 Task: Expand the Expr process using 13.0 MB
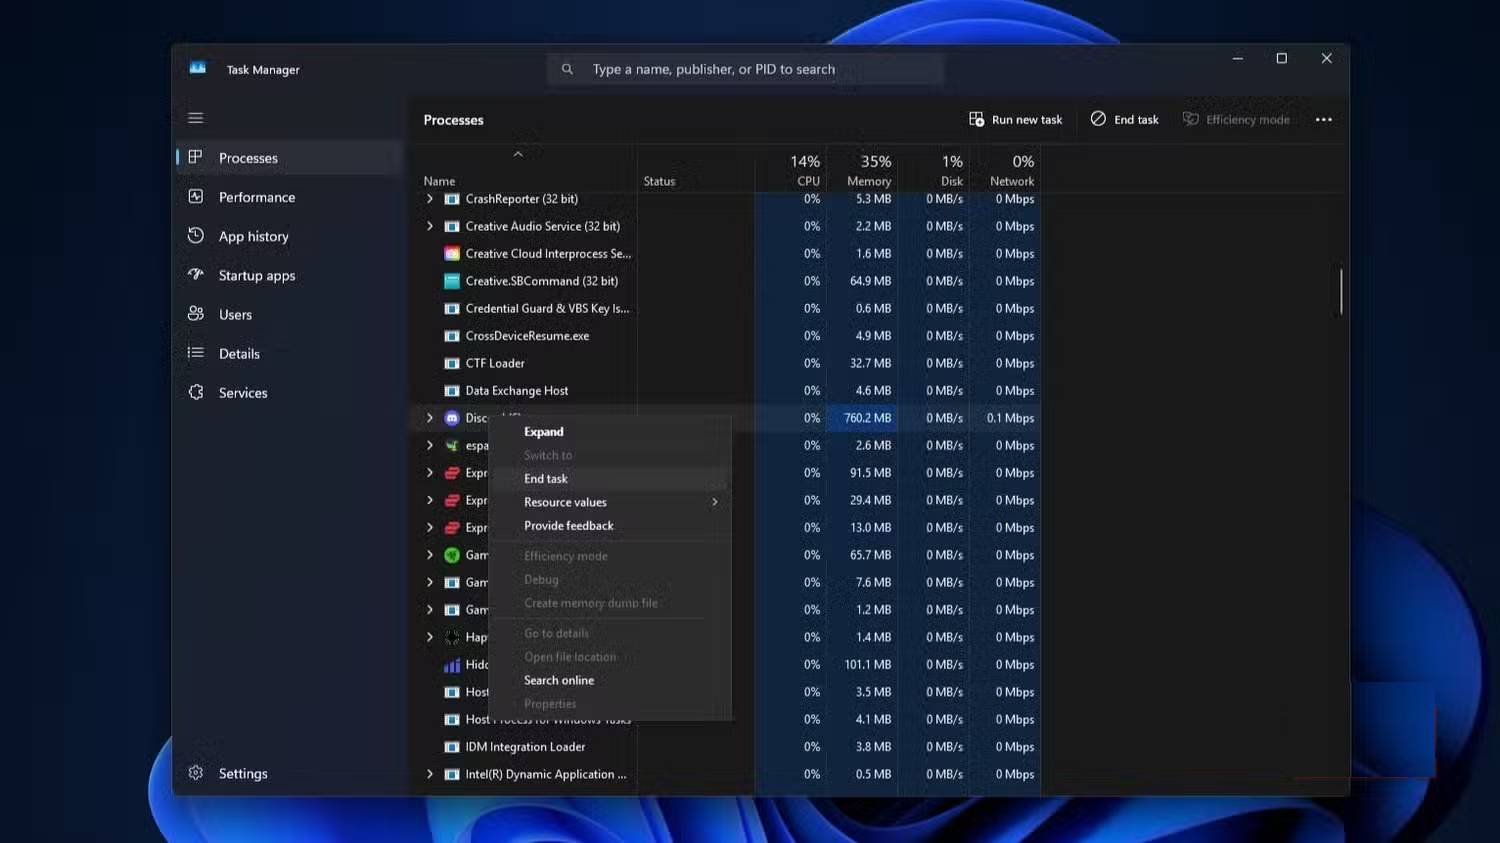click(430, 527)
